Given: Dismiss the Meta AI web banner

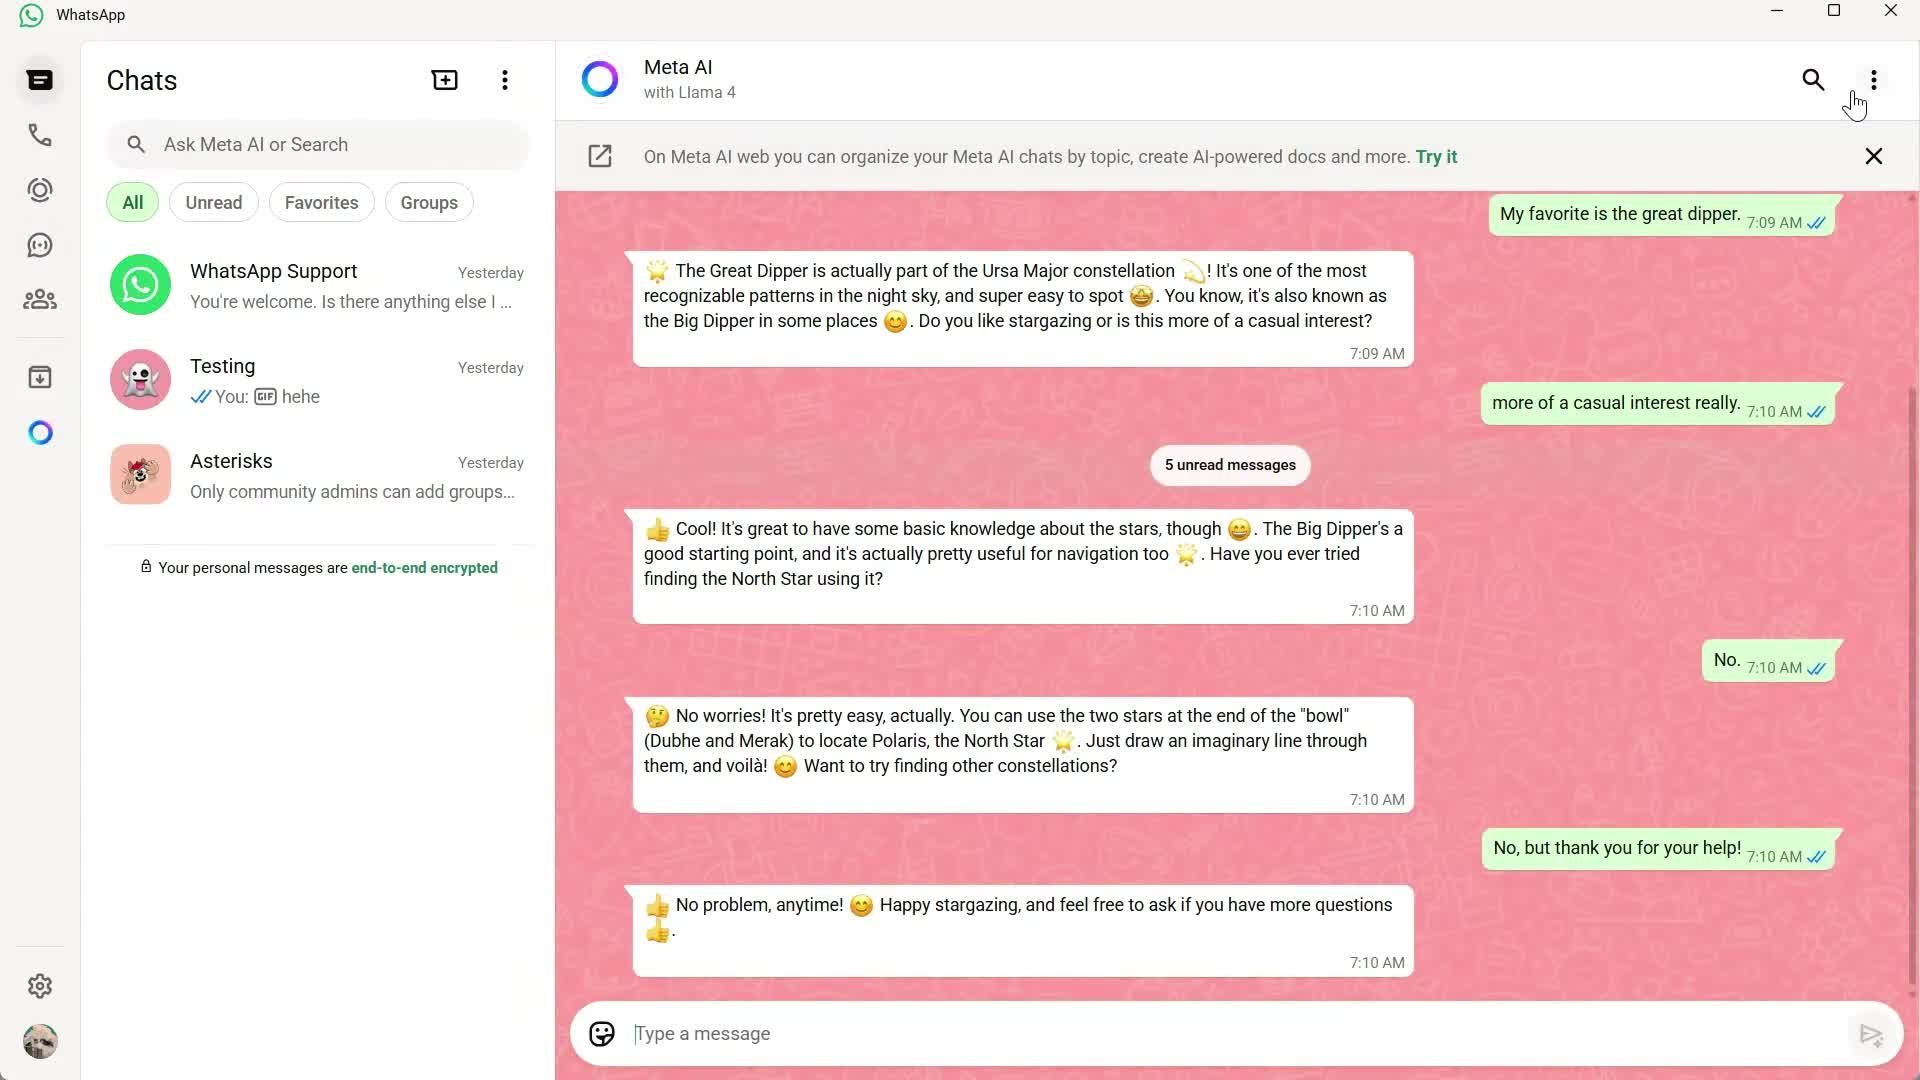Looking at the screenshot, I should pos(1873,156).
